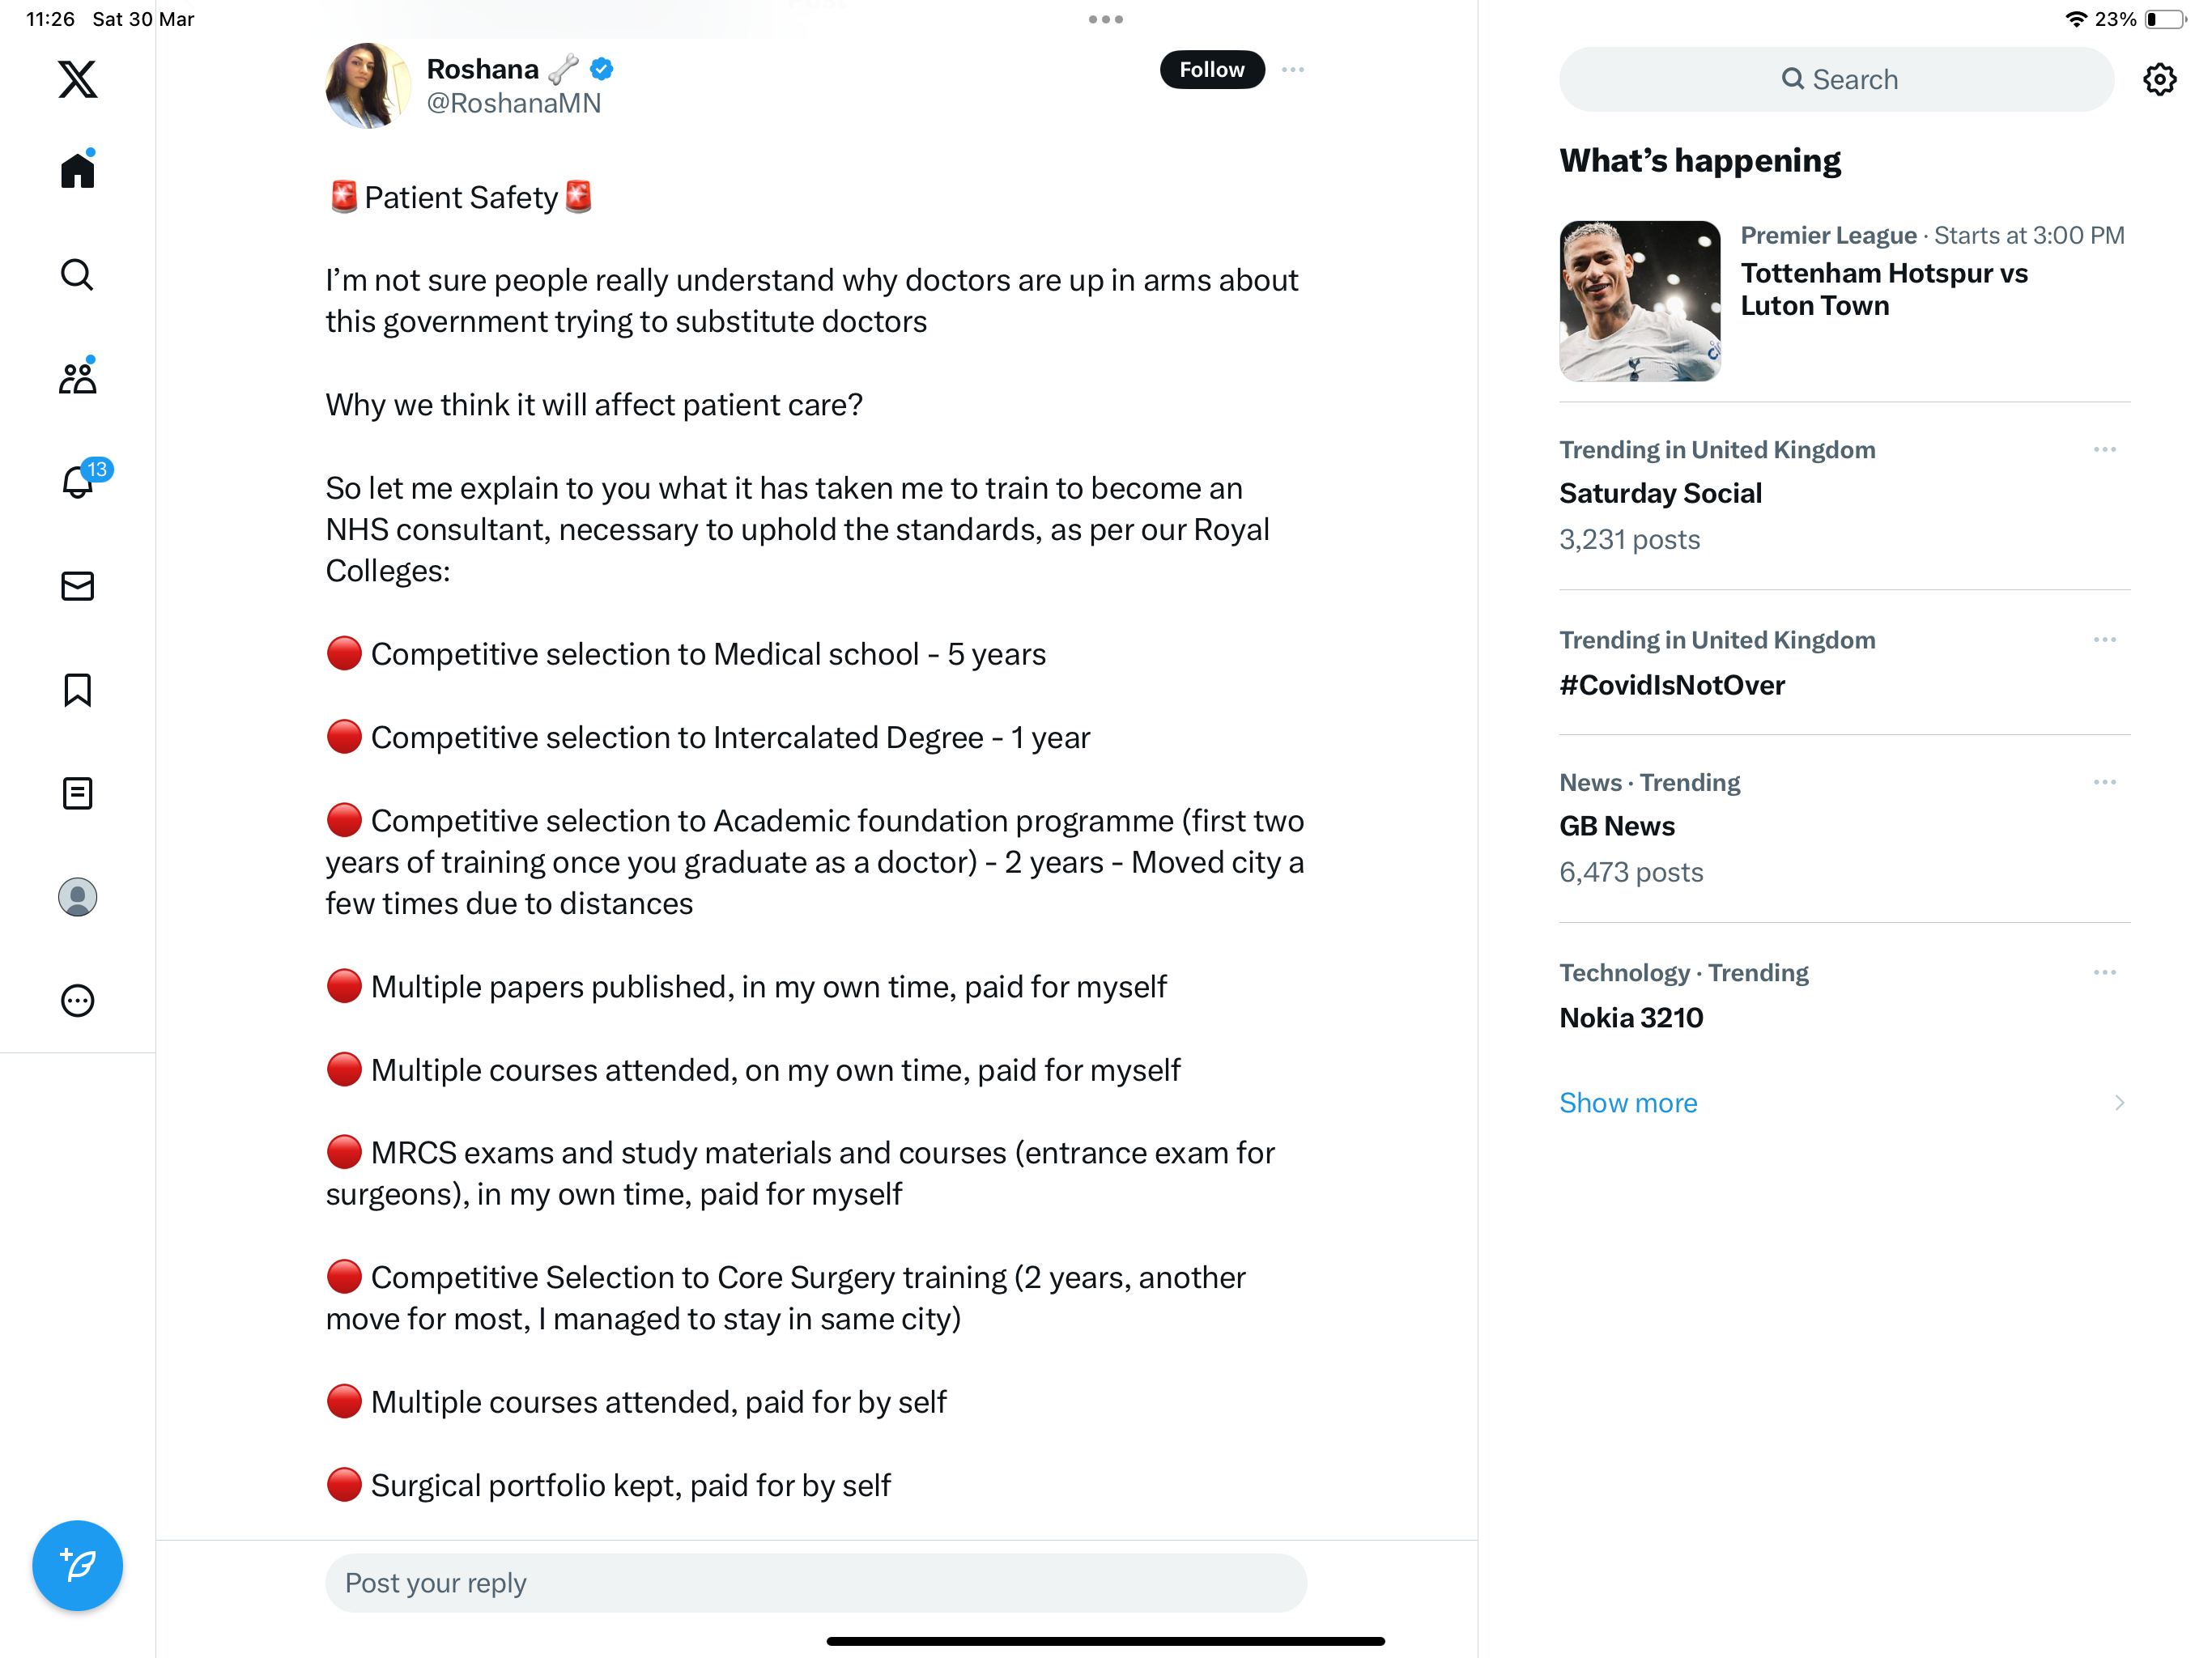
Task: Open the Home feed icon
Action: [77, 169]
